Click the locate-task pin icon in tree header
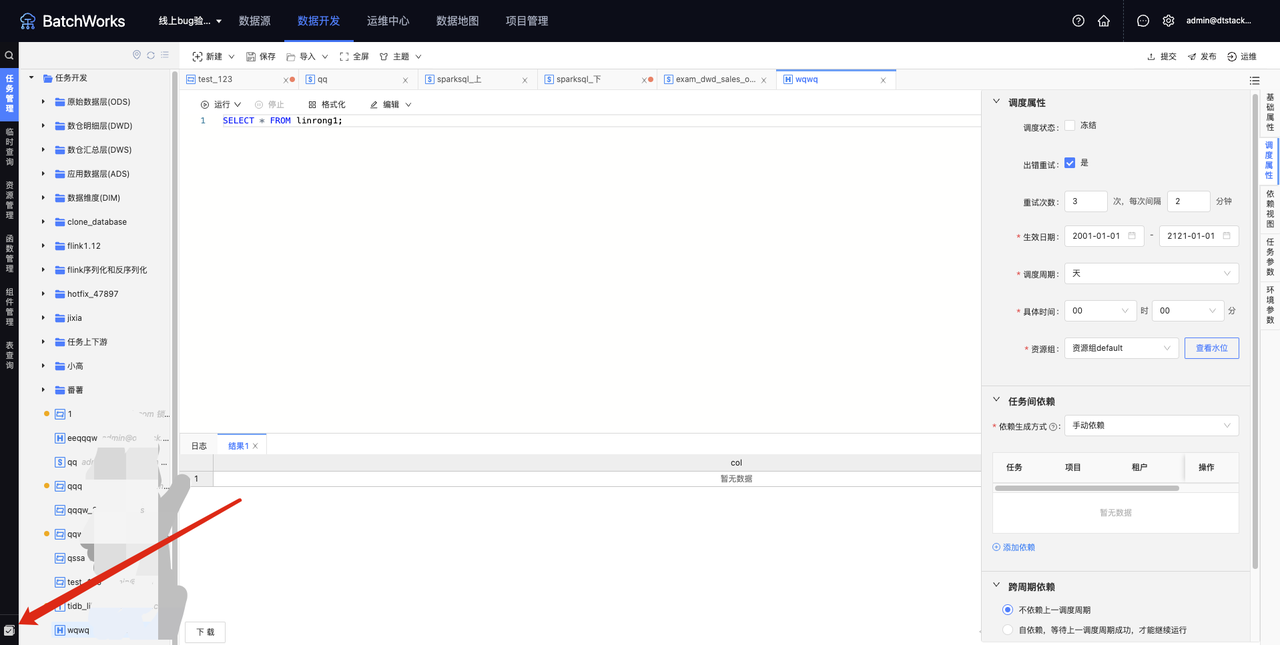The width and height of the screenshot is (1280, 645). click(137, 55)
